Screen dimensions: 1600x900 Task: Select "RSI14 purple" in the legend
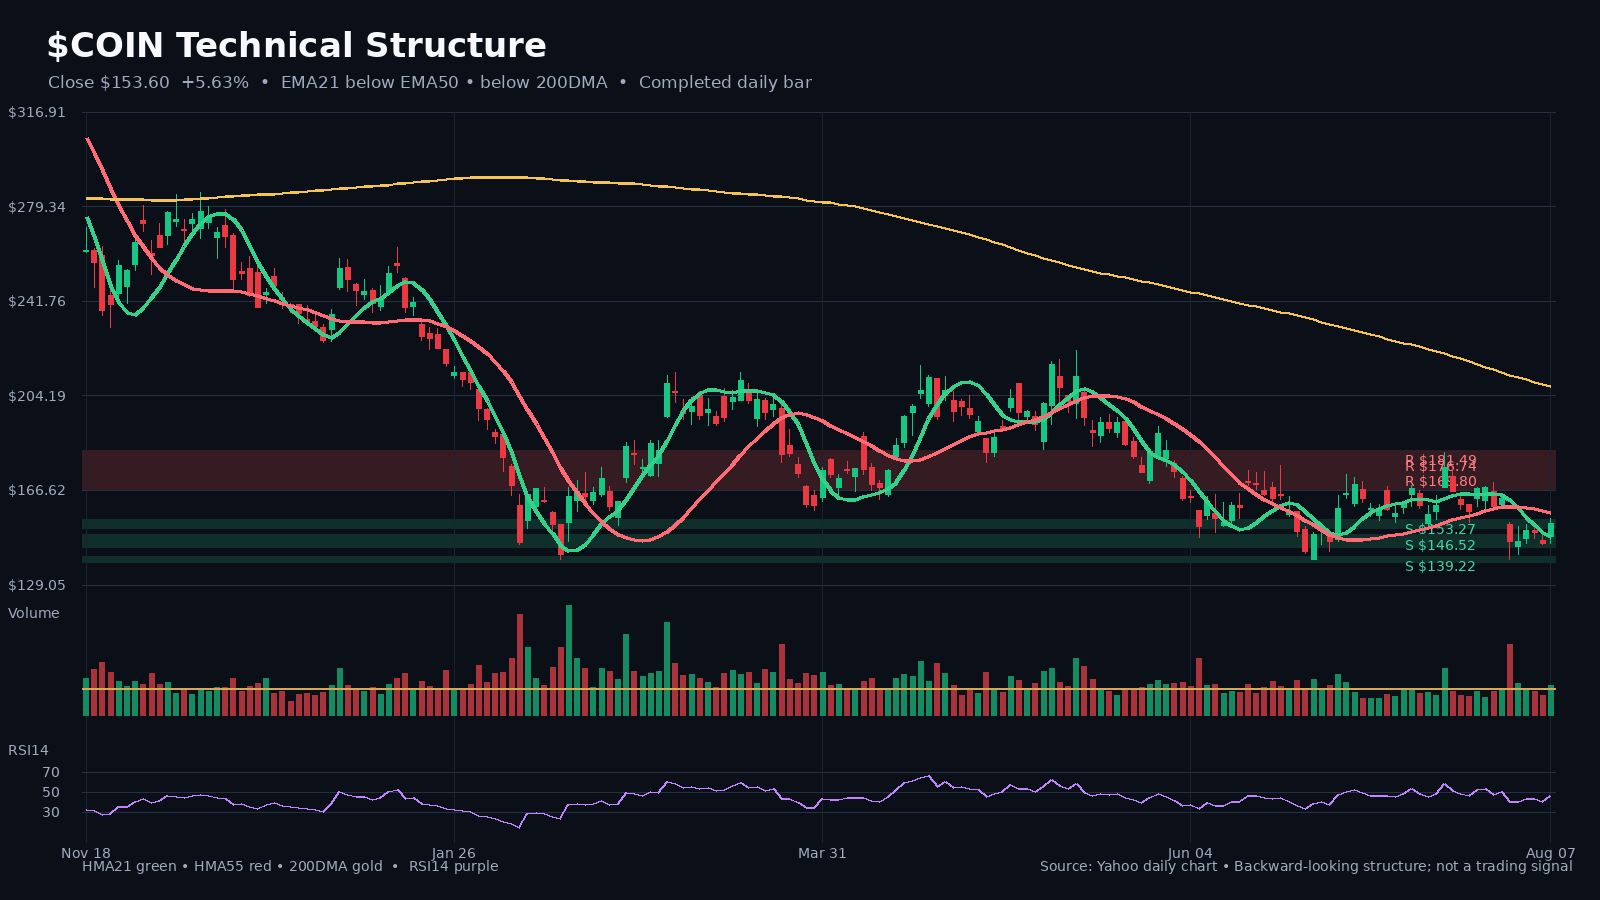tap(453, 866)
